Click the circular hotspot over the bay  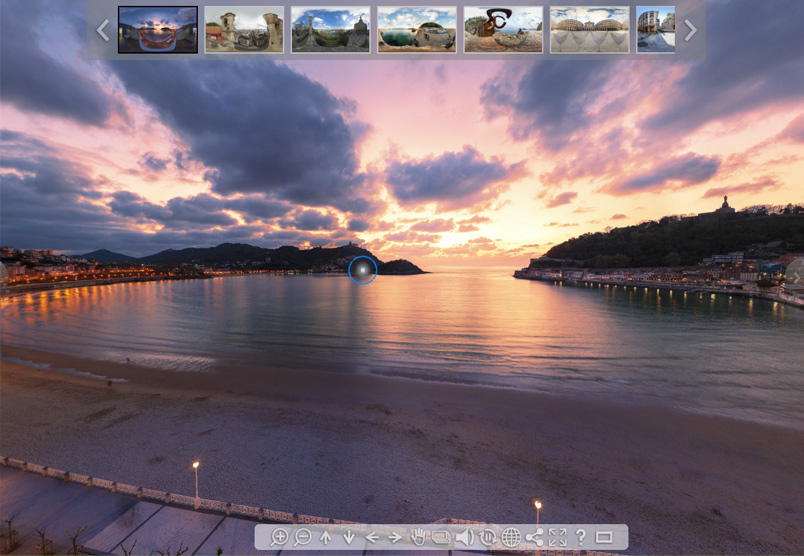point(363,270)
